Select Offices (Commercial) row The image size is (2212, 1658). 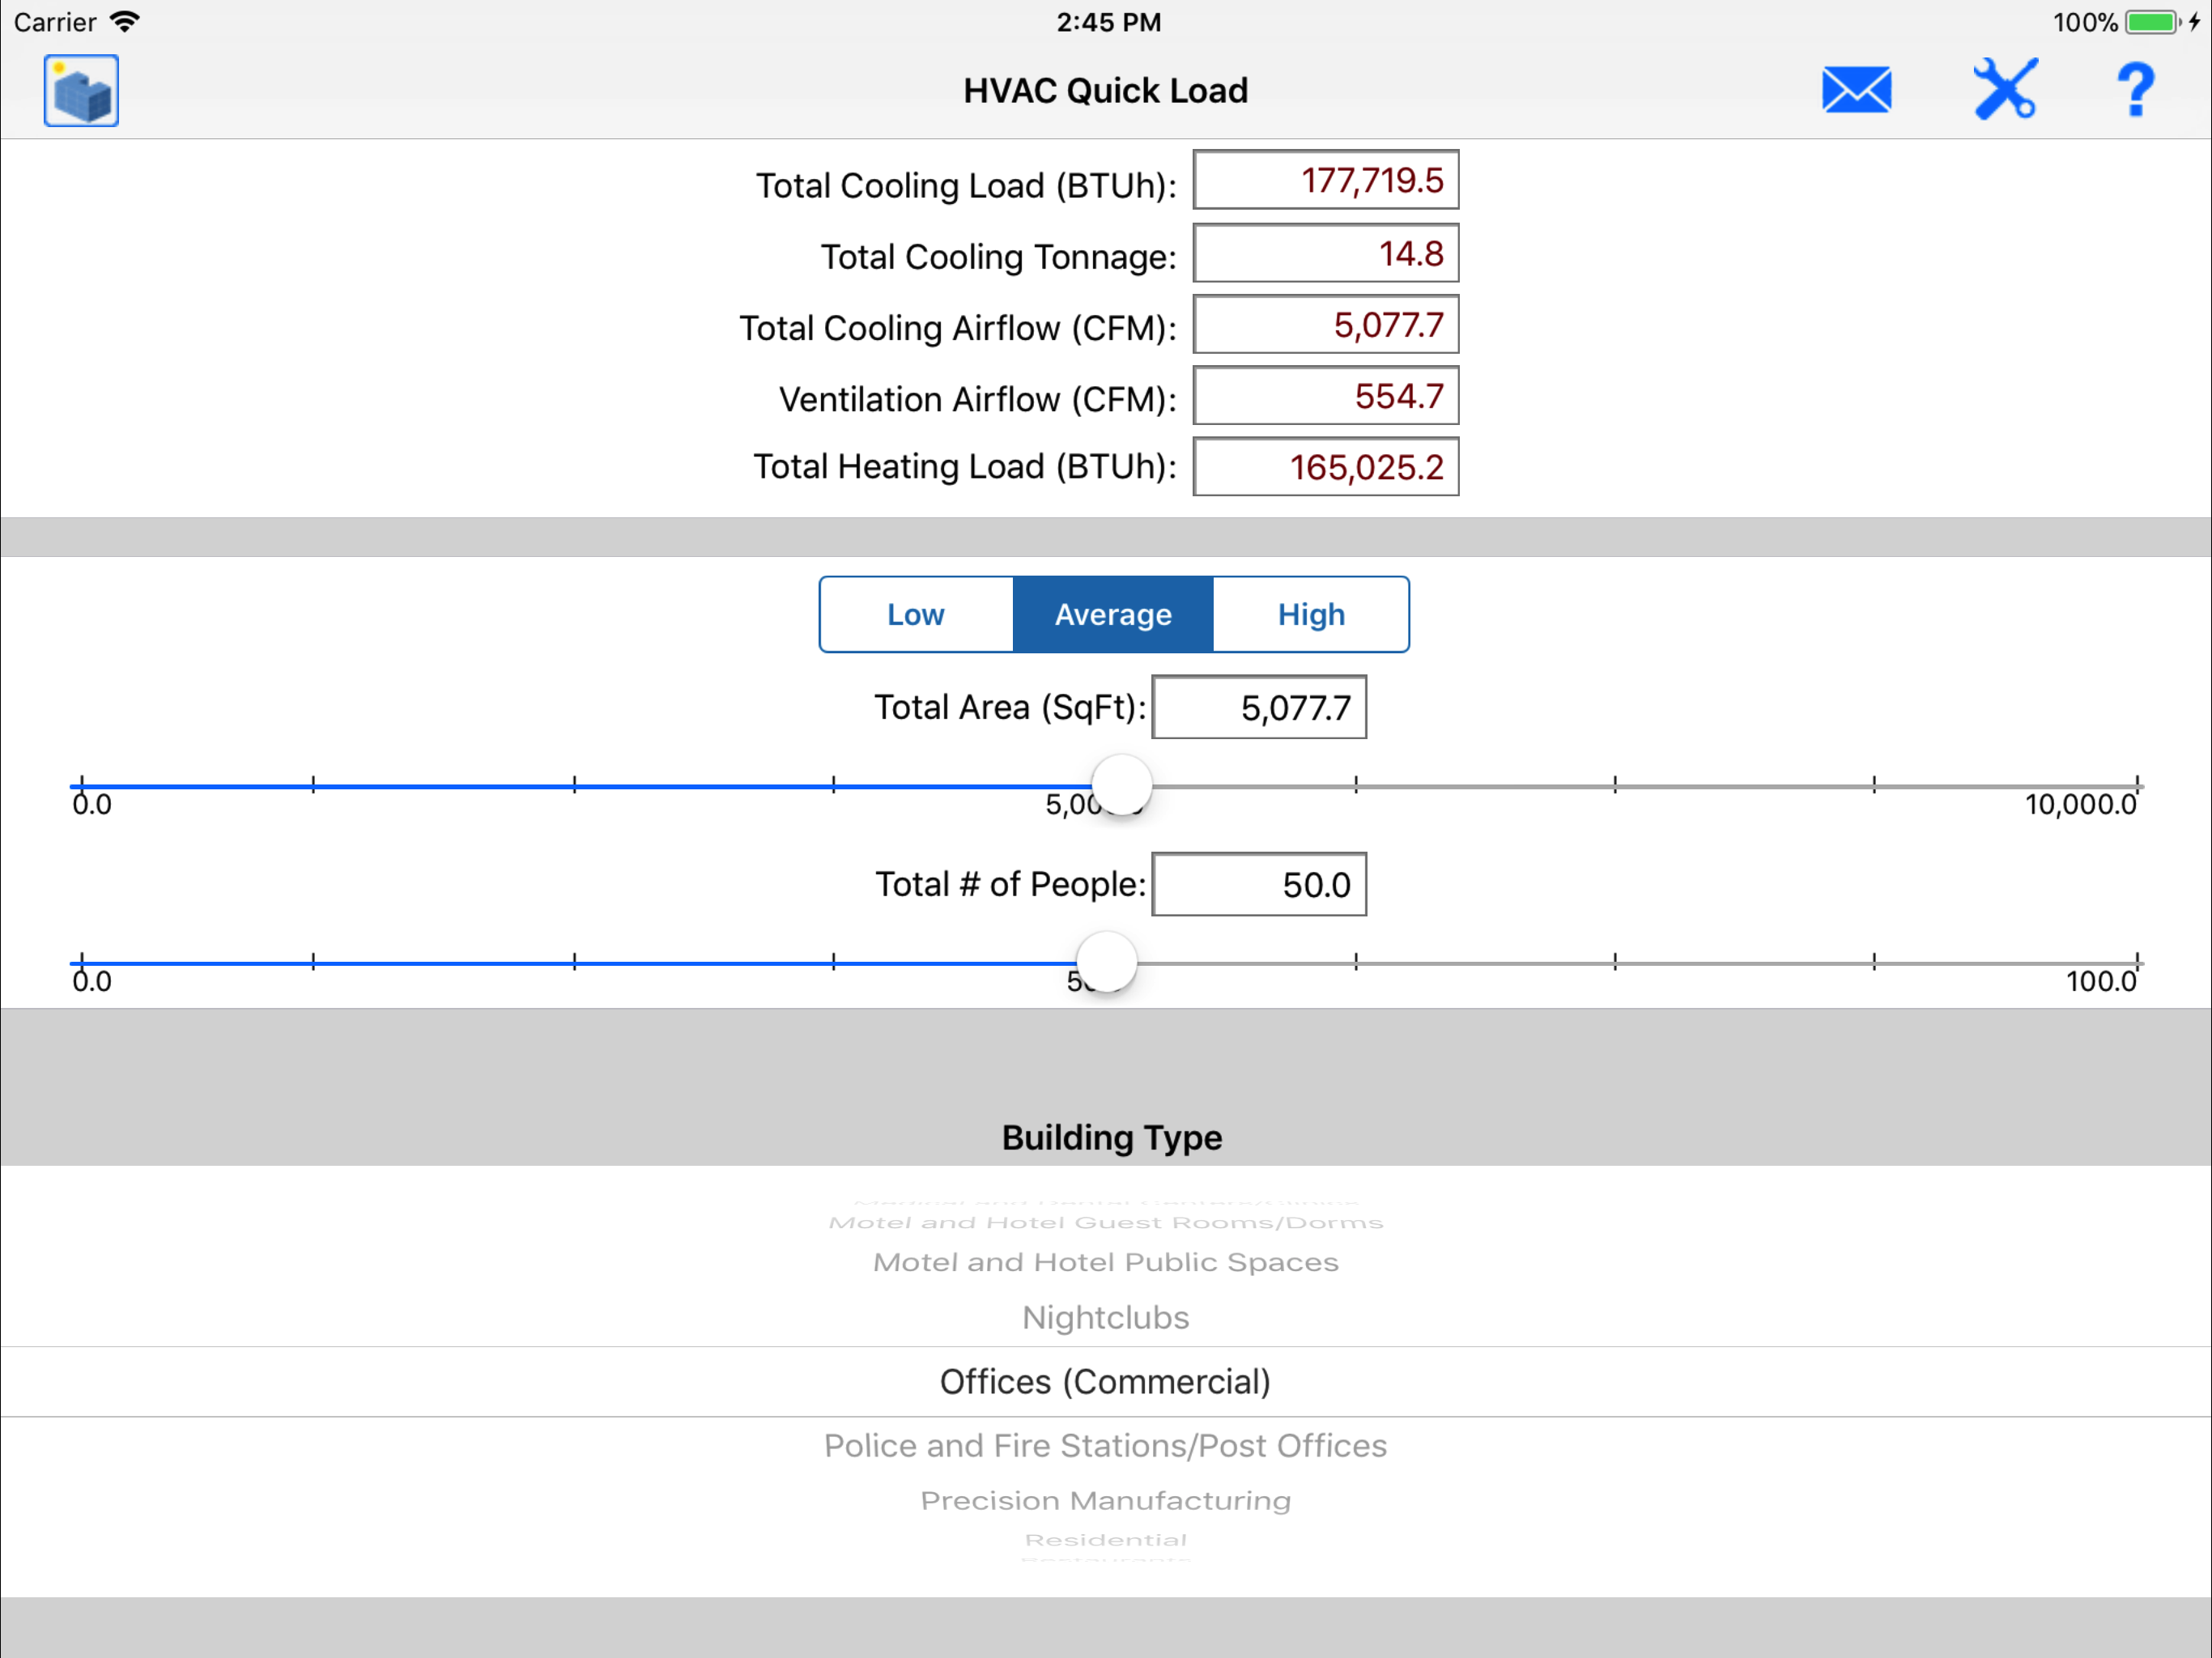[1105, 1381]
